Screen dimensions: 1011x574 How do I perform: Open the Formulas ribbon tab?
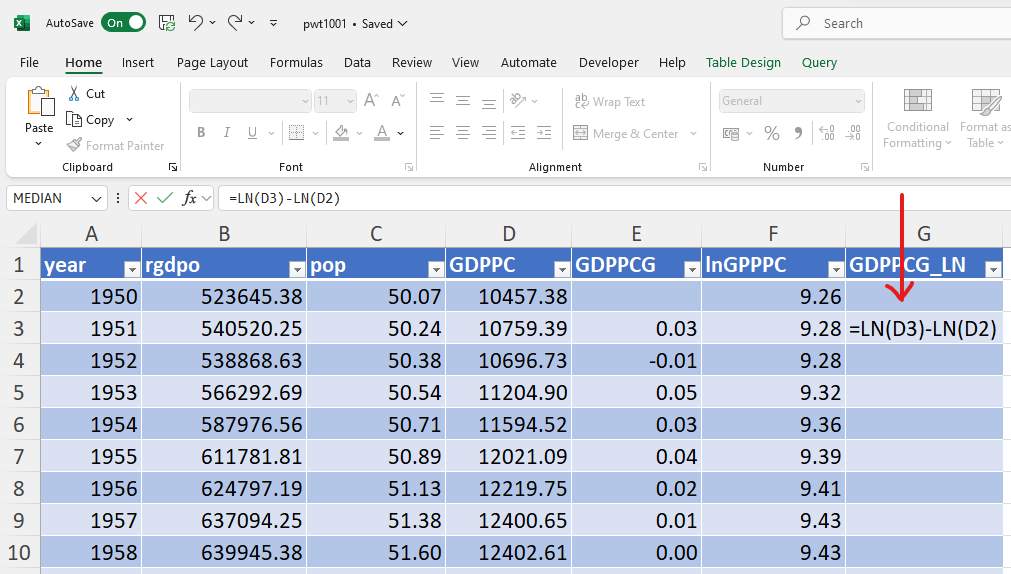pos(296,62)
